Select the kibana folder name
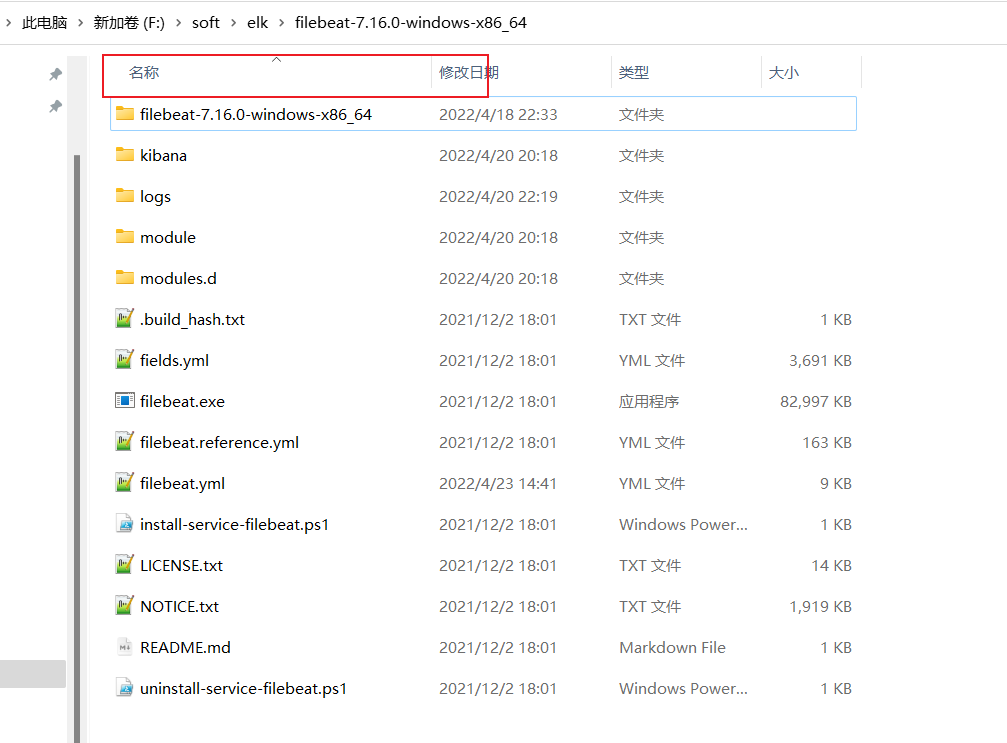The width and height of the screenshot is (1007, 743). click(164, 155)
